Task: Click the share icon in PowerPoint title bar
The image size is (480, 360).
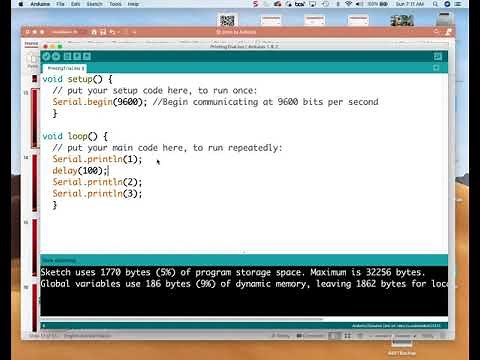Action: [x=449, y=32]
